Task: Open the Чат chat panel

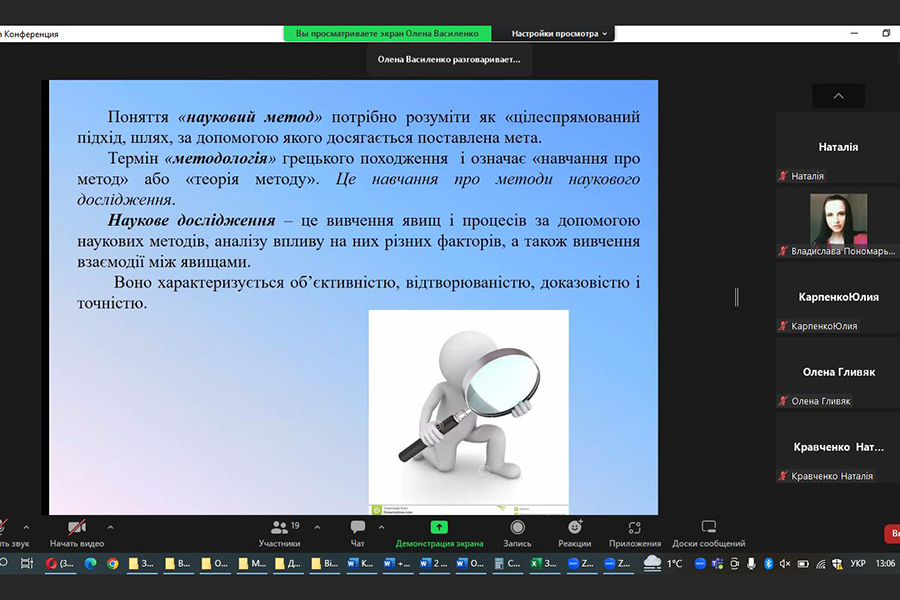Action: coord(358,534)
